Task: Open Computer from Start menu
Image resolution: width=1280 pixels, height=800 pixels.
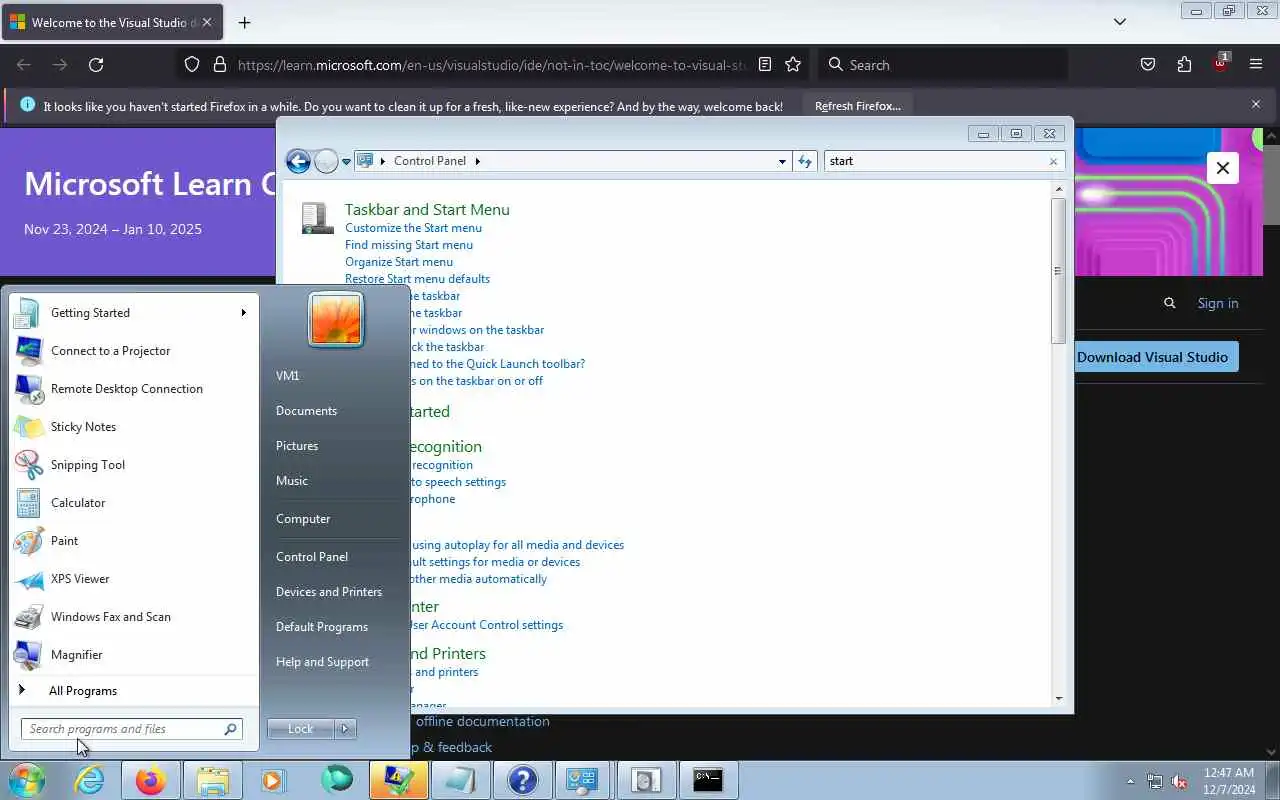Action: click(x=303, y=519)
